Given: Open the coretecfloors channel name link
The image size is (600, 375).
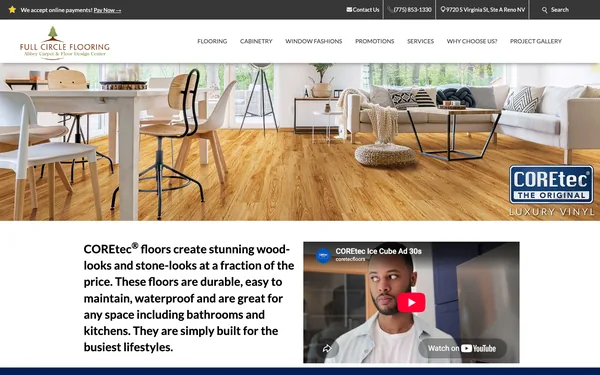Looking at the screenshot, I should [350, 259].
